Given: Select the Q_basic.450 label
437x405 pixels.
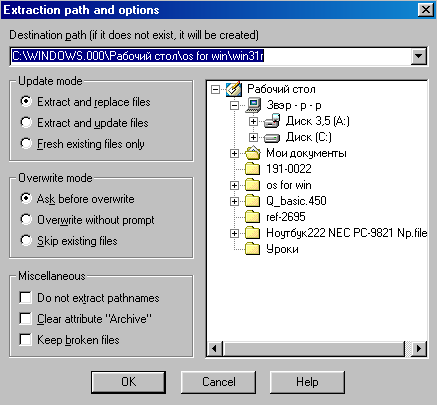Looking at the screenshot, I should click(296, 201).
